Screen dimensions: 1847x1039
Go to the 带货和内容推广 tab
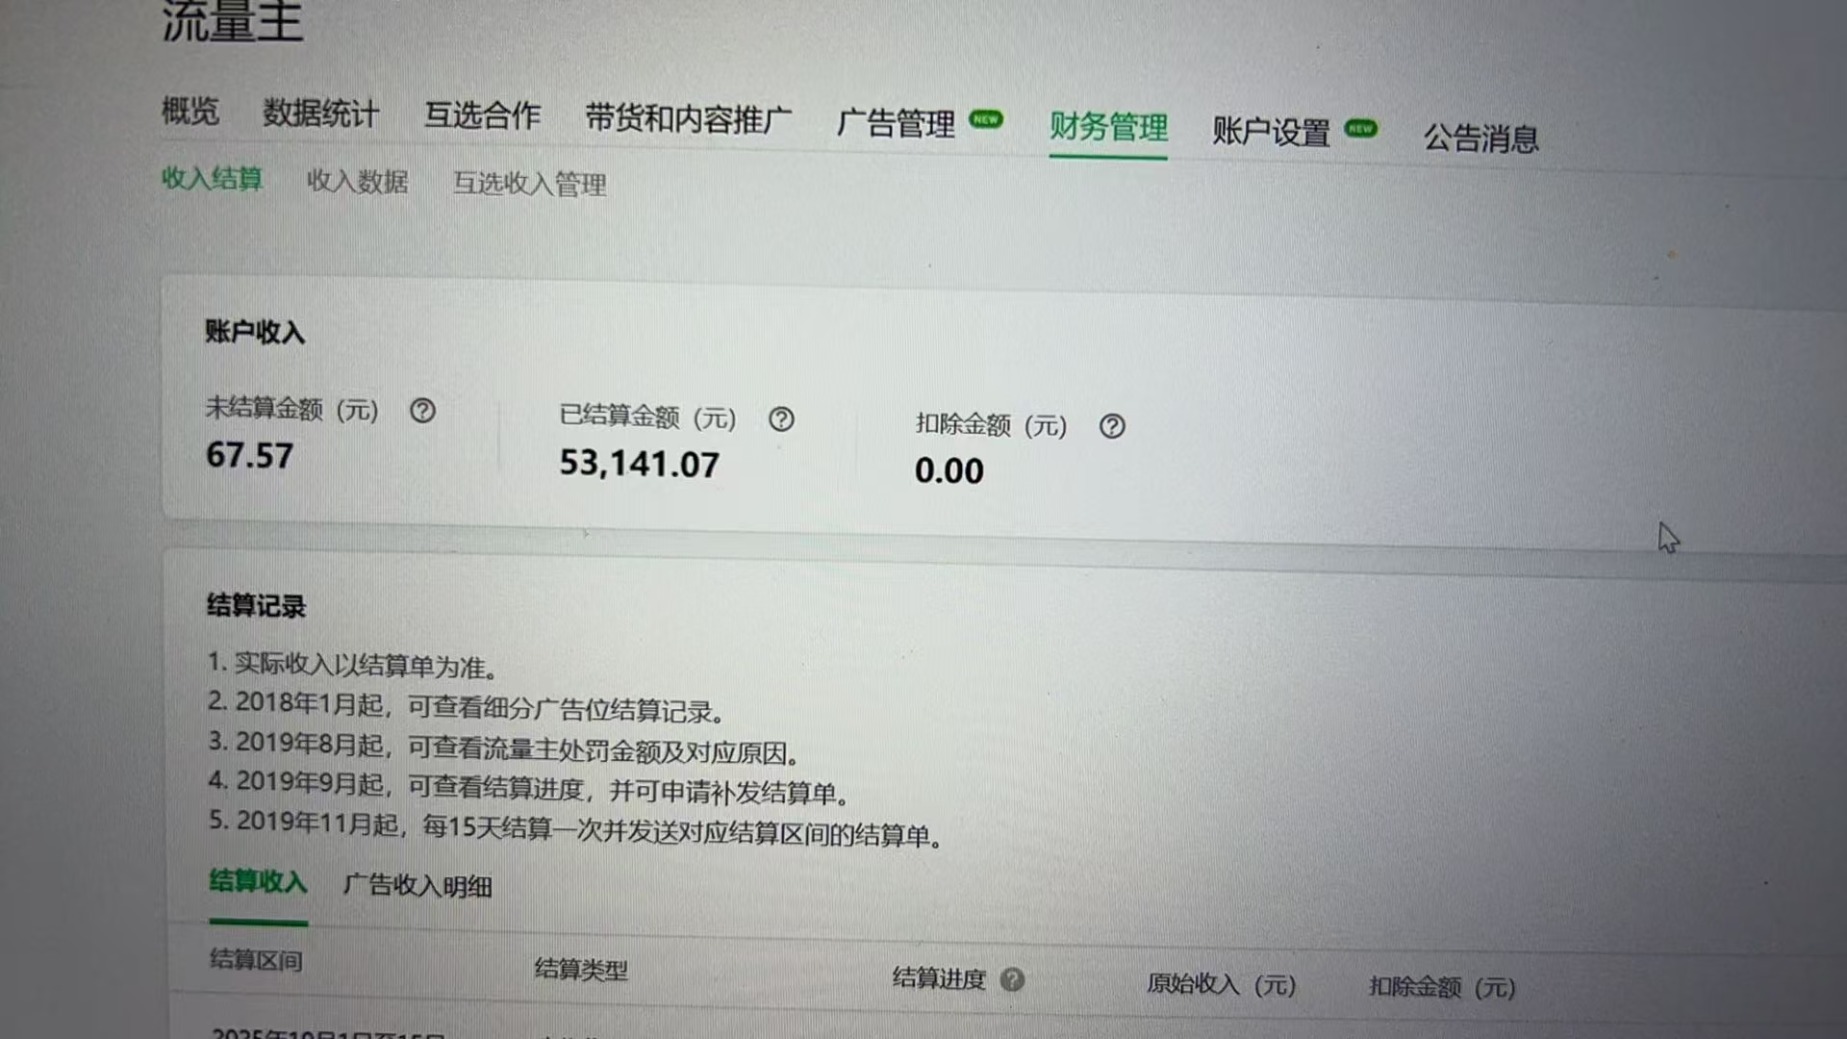pos(688,119)
